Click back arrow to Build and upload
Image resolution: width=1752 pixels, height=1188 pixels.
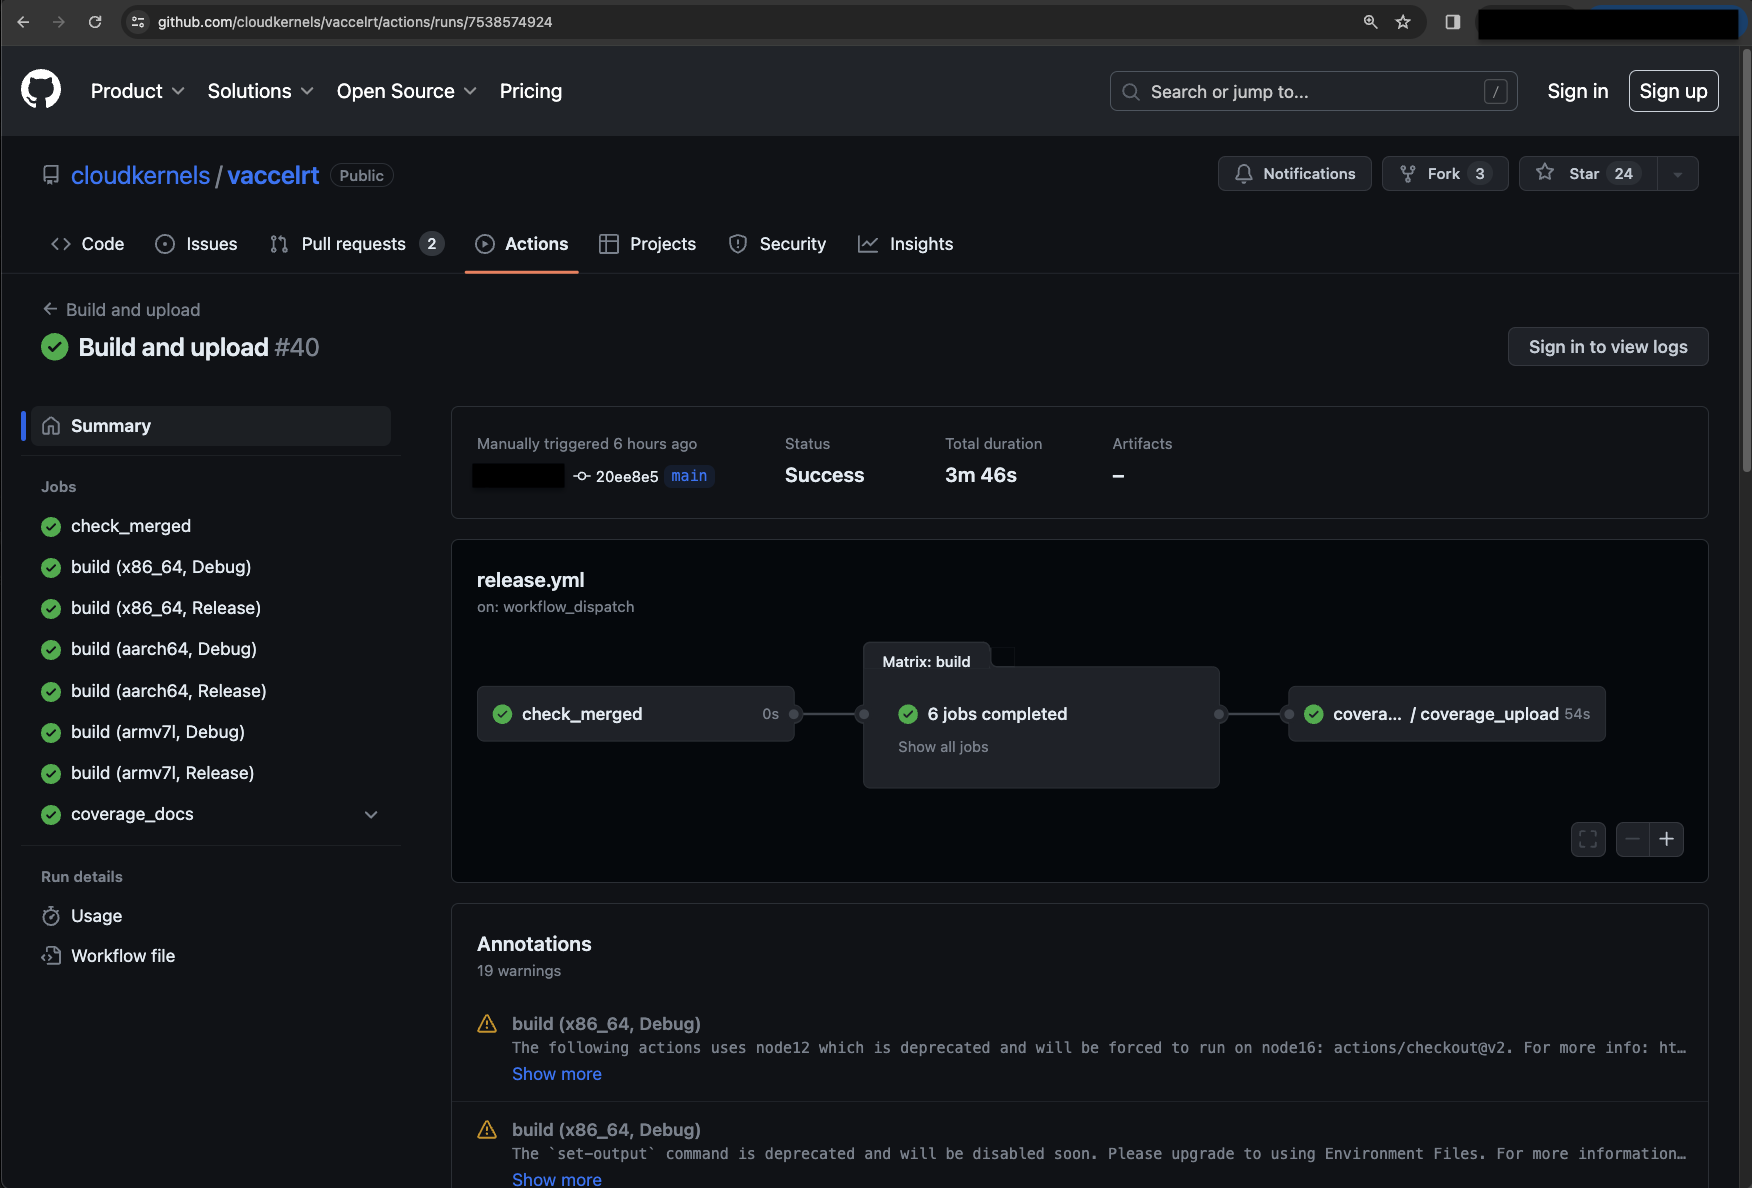coord(50,309)
